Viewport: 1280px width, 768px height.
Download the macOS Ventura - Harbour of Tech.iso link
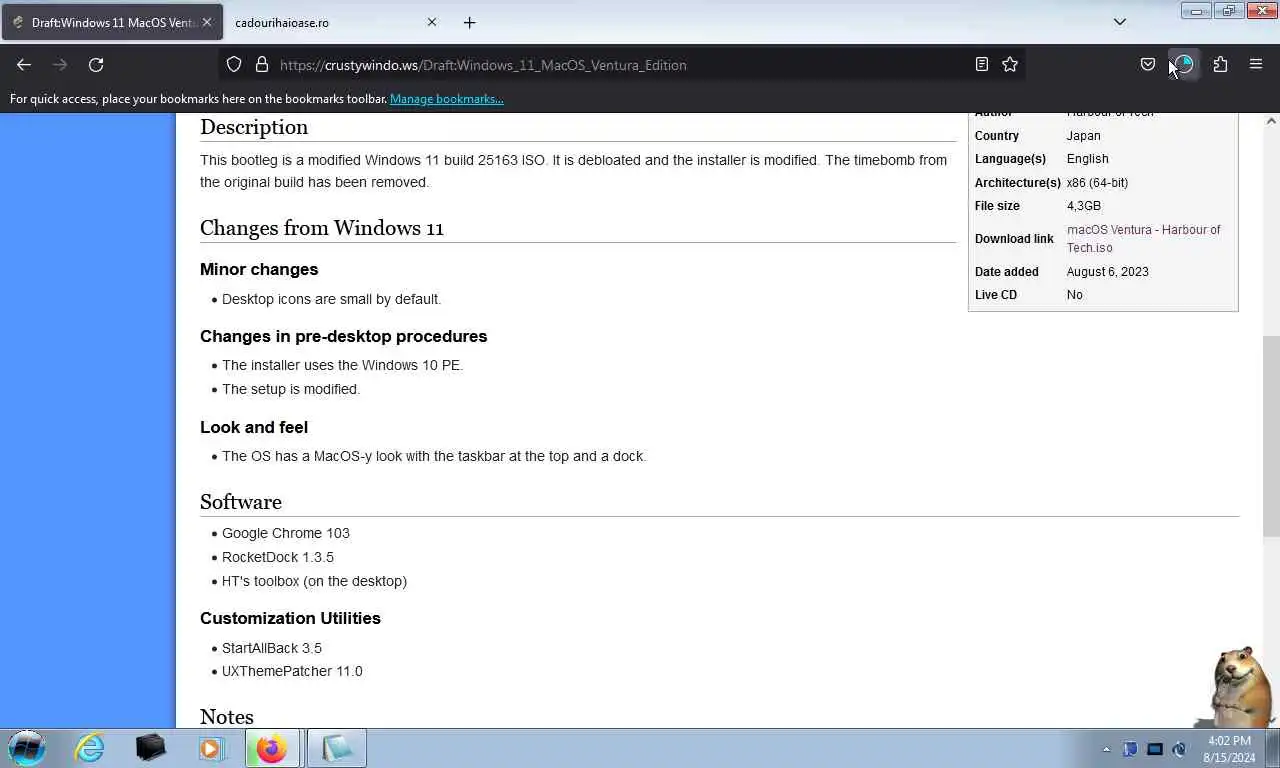click(1143, 239)
